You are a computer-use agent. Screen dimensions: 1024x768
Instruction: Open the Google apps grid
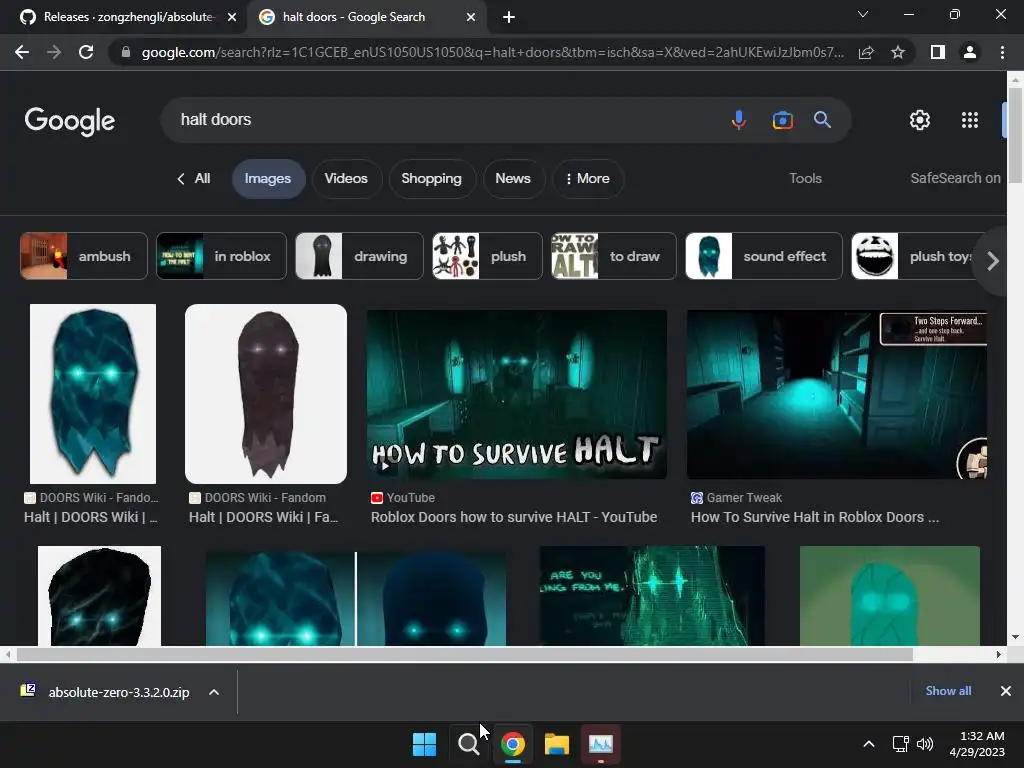point(970,120)
